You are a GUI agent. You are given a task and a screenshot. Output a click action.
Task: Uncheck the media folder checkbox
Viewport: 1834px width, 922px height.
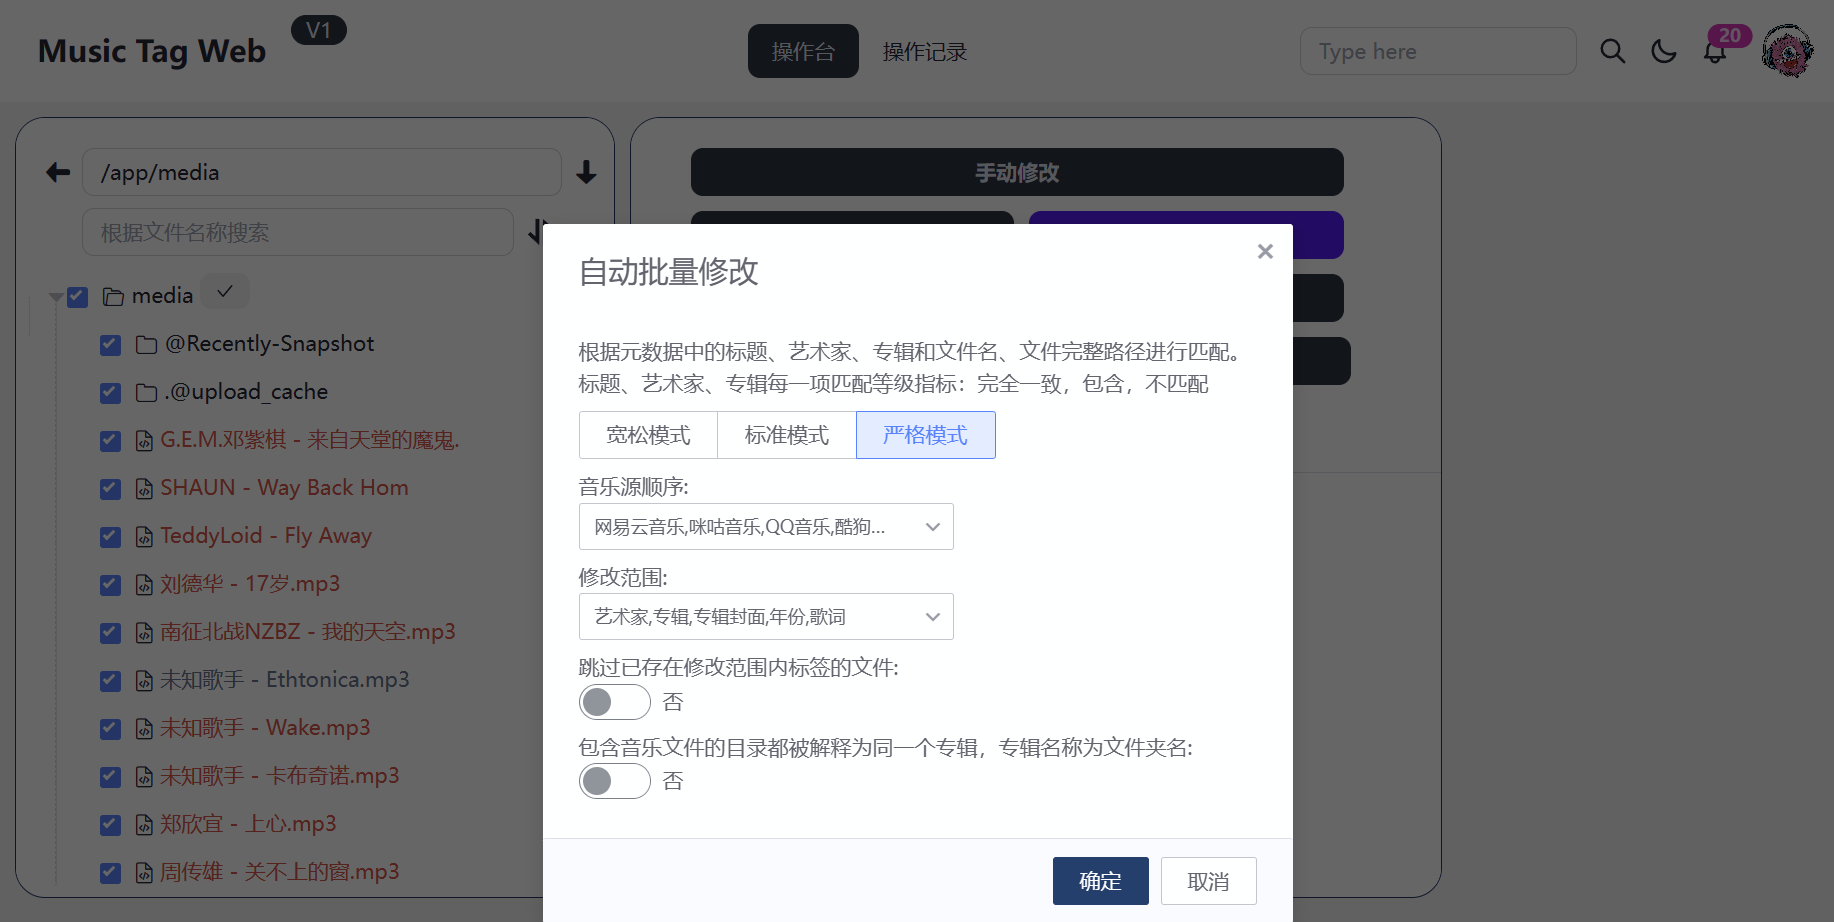[78, 296]
